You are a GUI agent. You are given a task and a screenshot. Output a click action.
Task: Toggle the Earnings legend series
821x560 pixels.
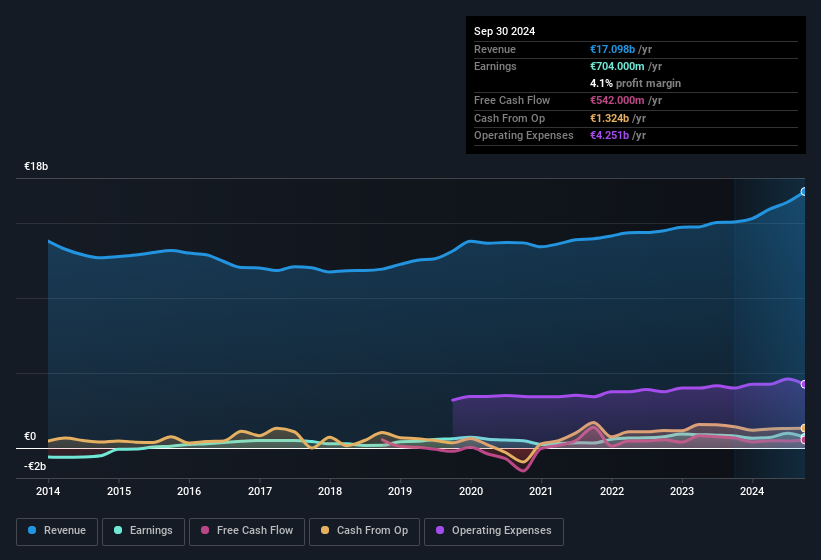point(143,531)
